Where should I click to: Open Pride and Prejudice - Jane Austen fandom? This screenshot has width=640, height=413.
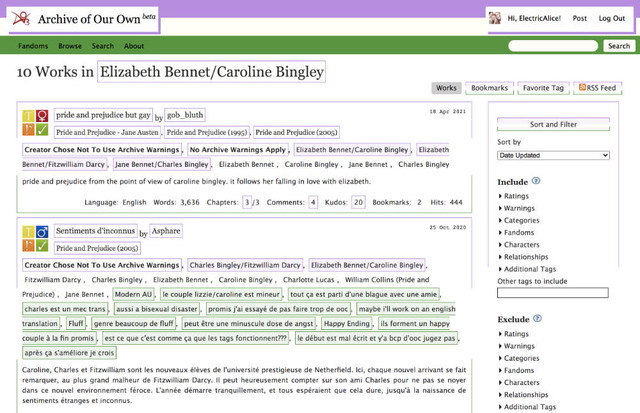(x=107, y=132)
